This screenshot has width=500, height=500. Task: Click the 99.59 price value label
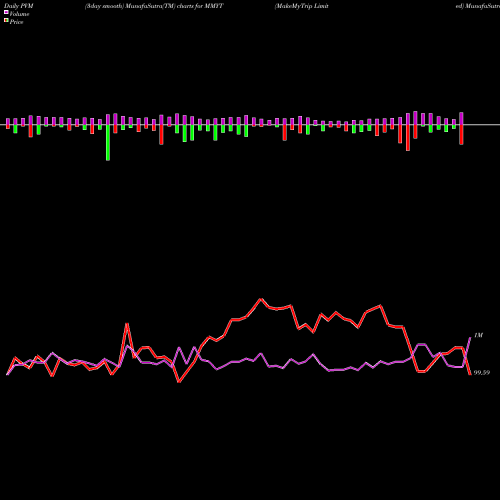click(482, 373)
